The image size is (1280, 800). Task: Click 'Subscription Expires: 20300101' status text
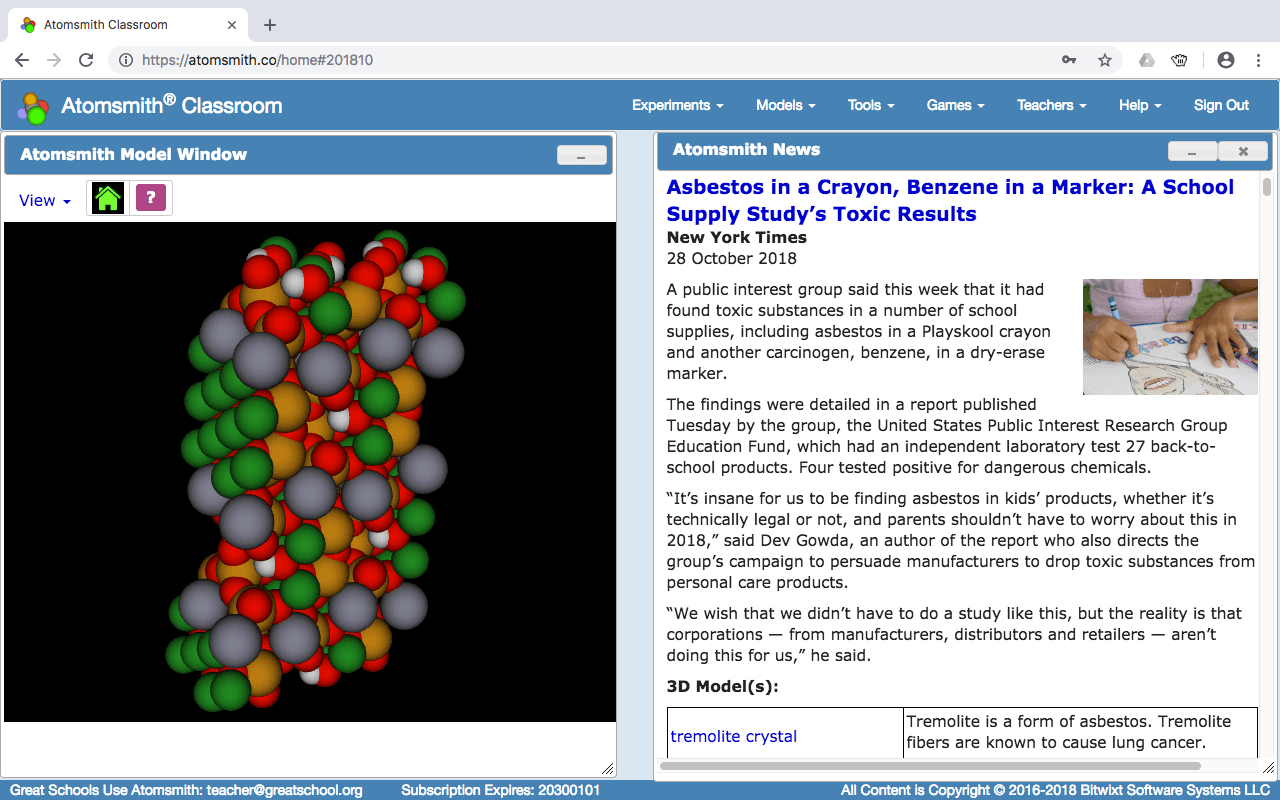pyautogui.click(x=501, y=791)
